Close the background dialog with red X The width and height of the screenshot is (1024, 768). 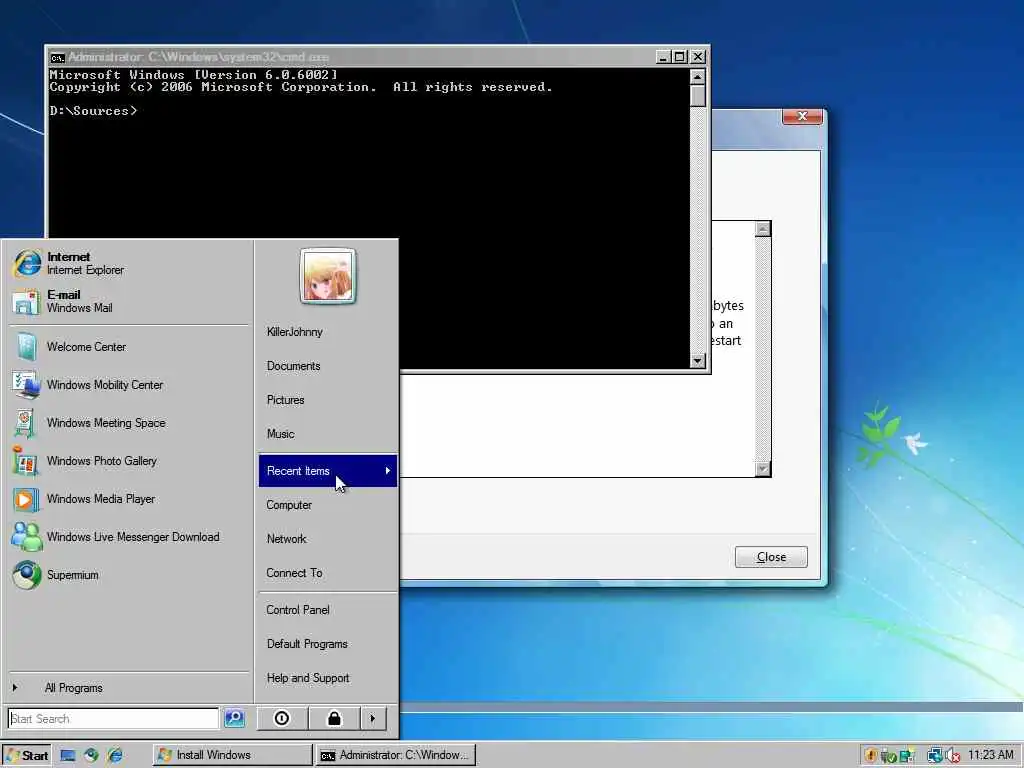point(803,116)
